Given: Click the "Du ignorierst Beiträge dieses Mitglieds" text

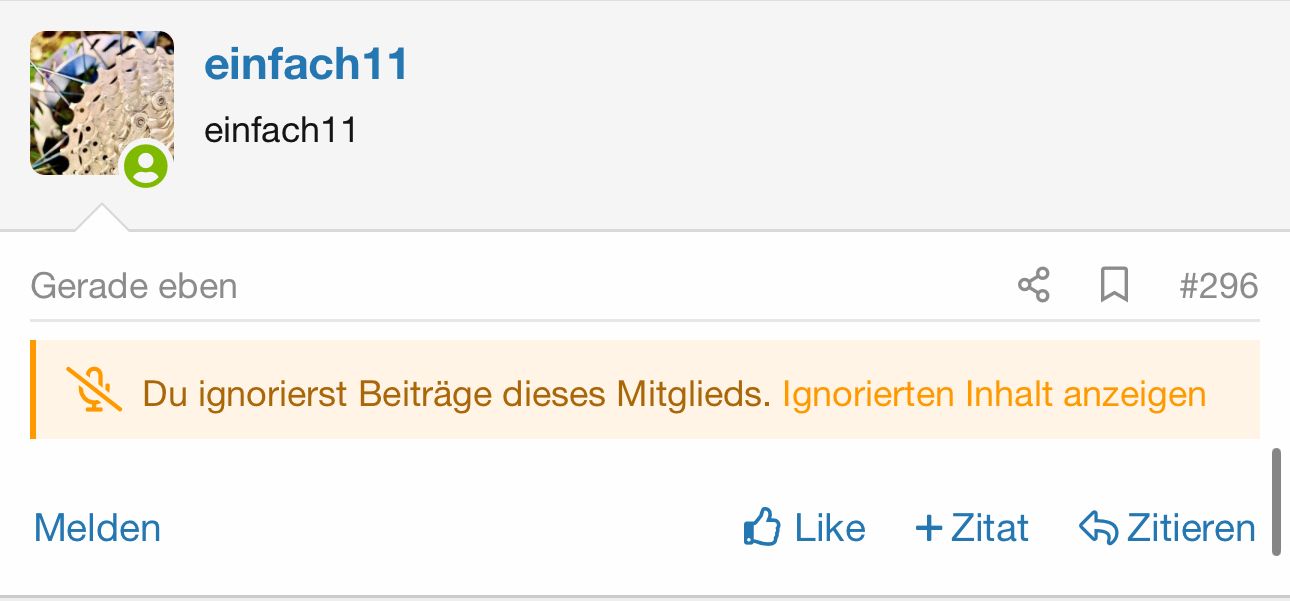Looking at the screenshot, I should [457, 394].
